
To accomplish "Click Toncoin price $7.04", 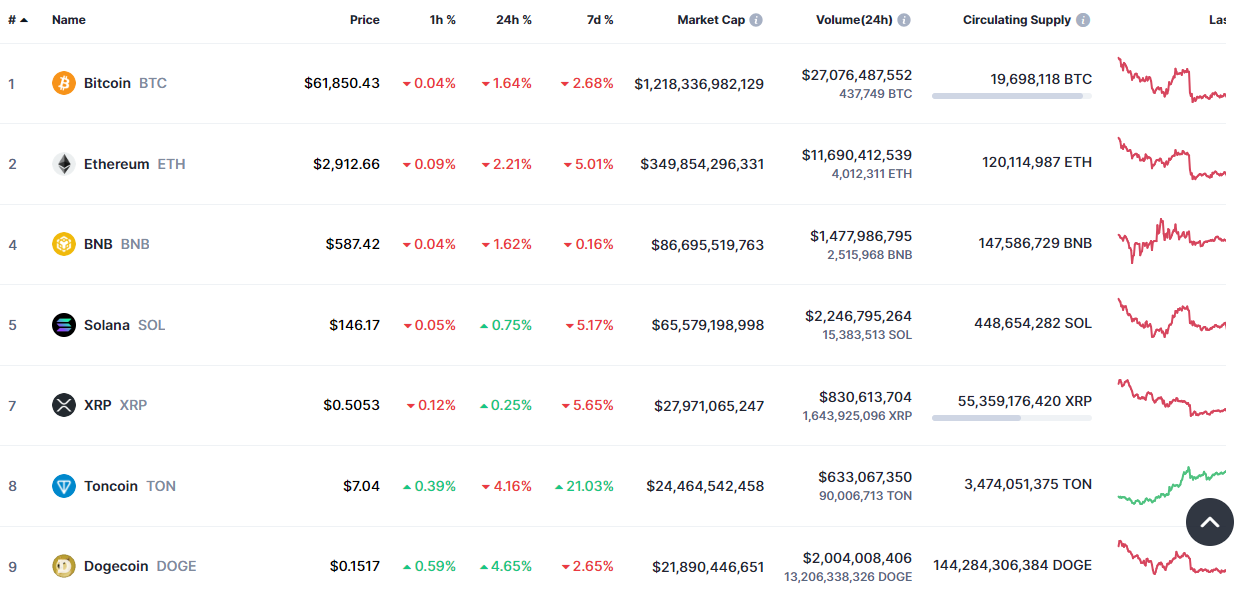I will pyautogui.click(x=362, y=486).
